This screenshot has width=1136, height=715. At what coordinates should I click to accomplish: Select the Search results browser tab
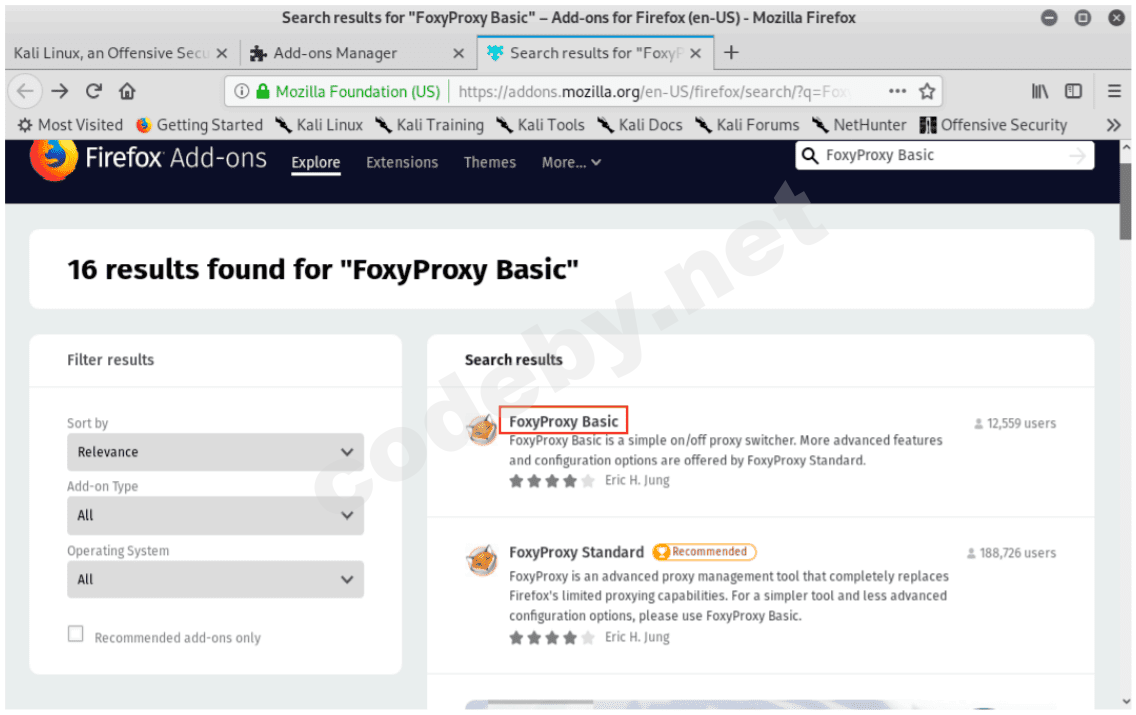pos(595,54)
